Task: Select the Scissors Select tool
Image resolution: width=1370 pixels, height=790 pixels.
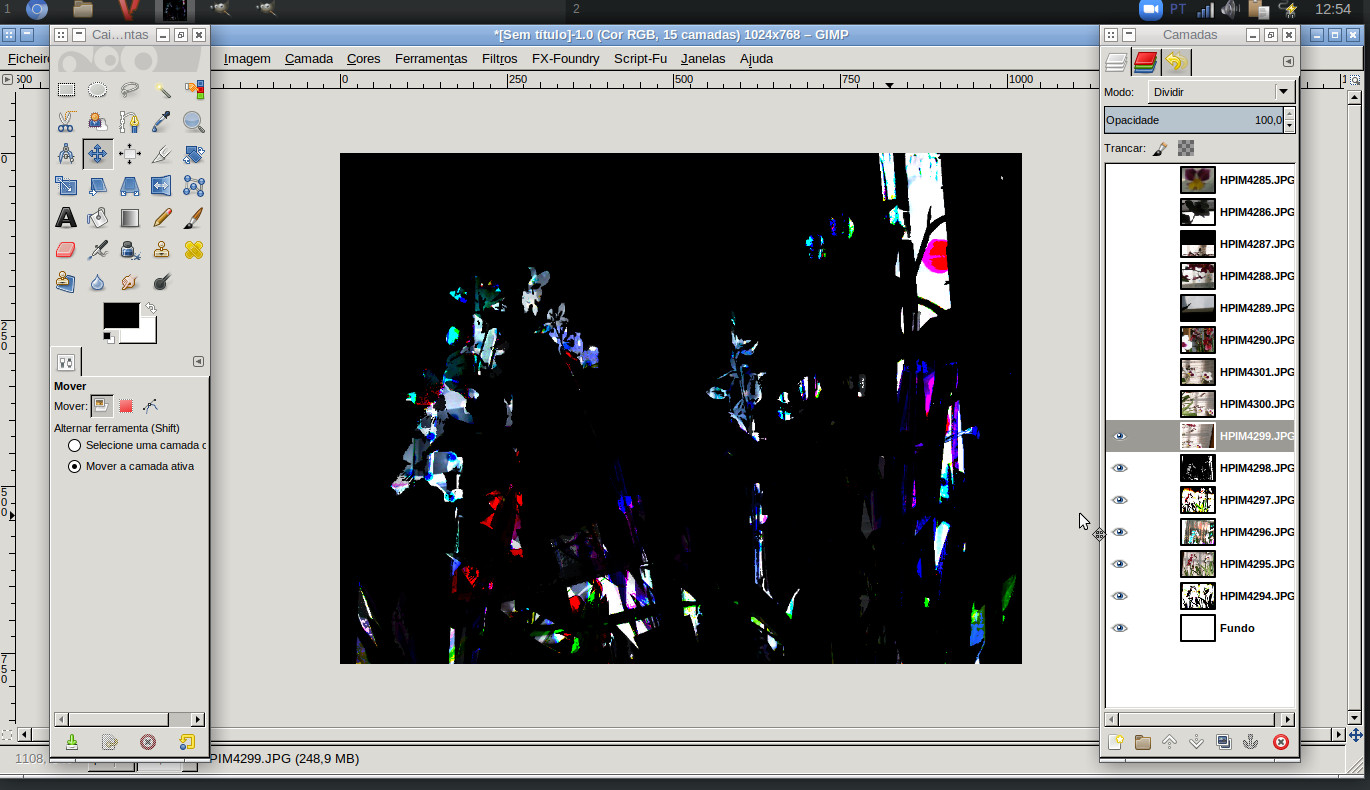Action: pos(66,122)
